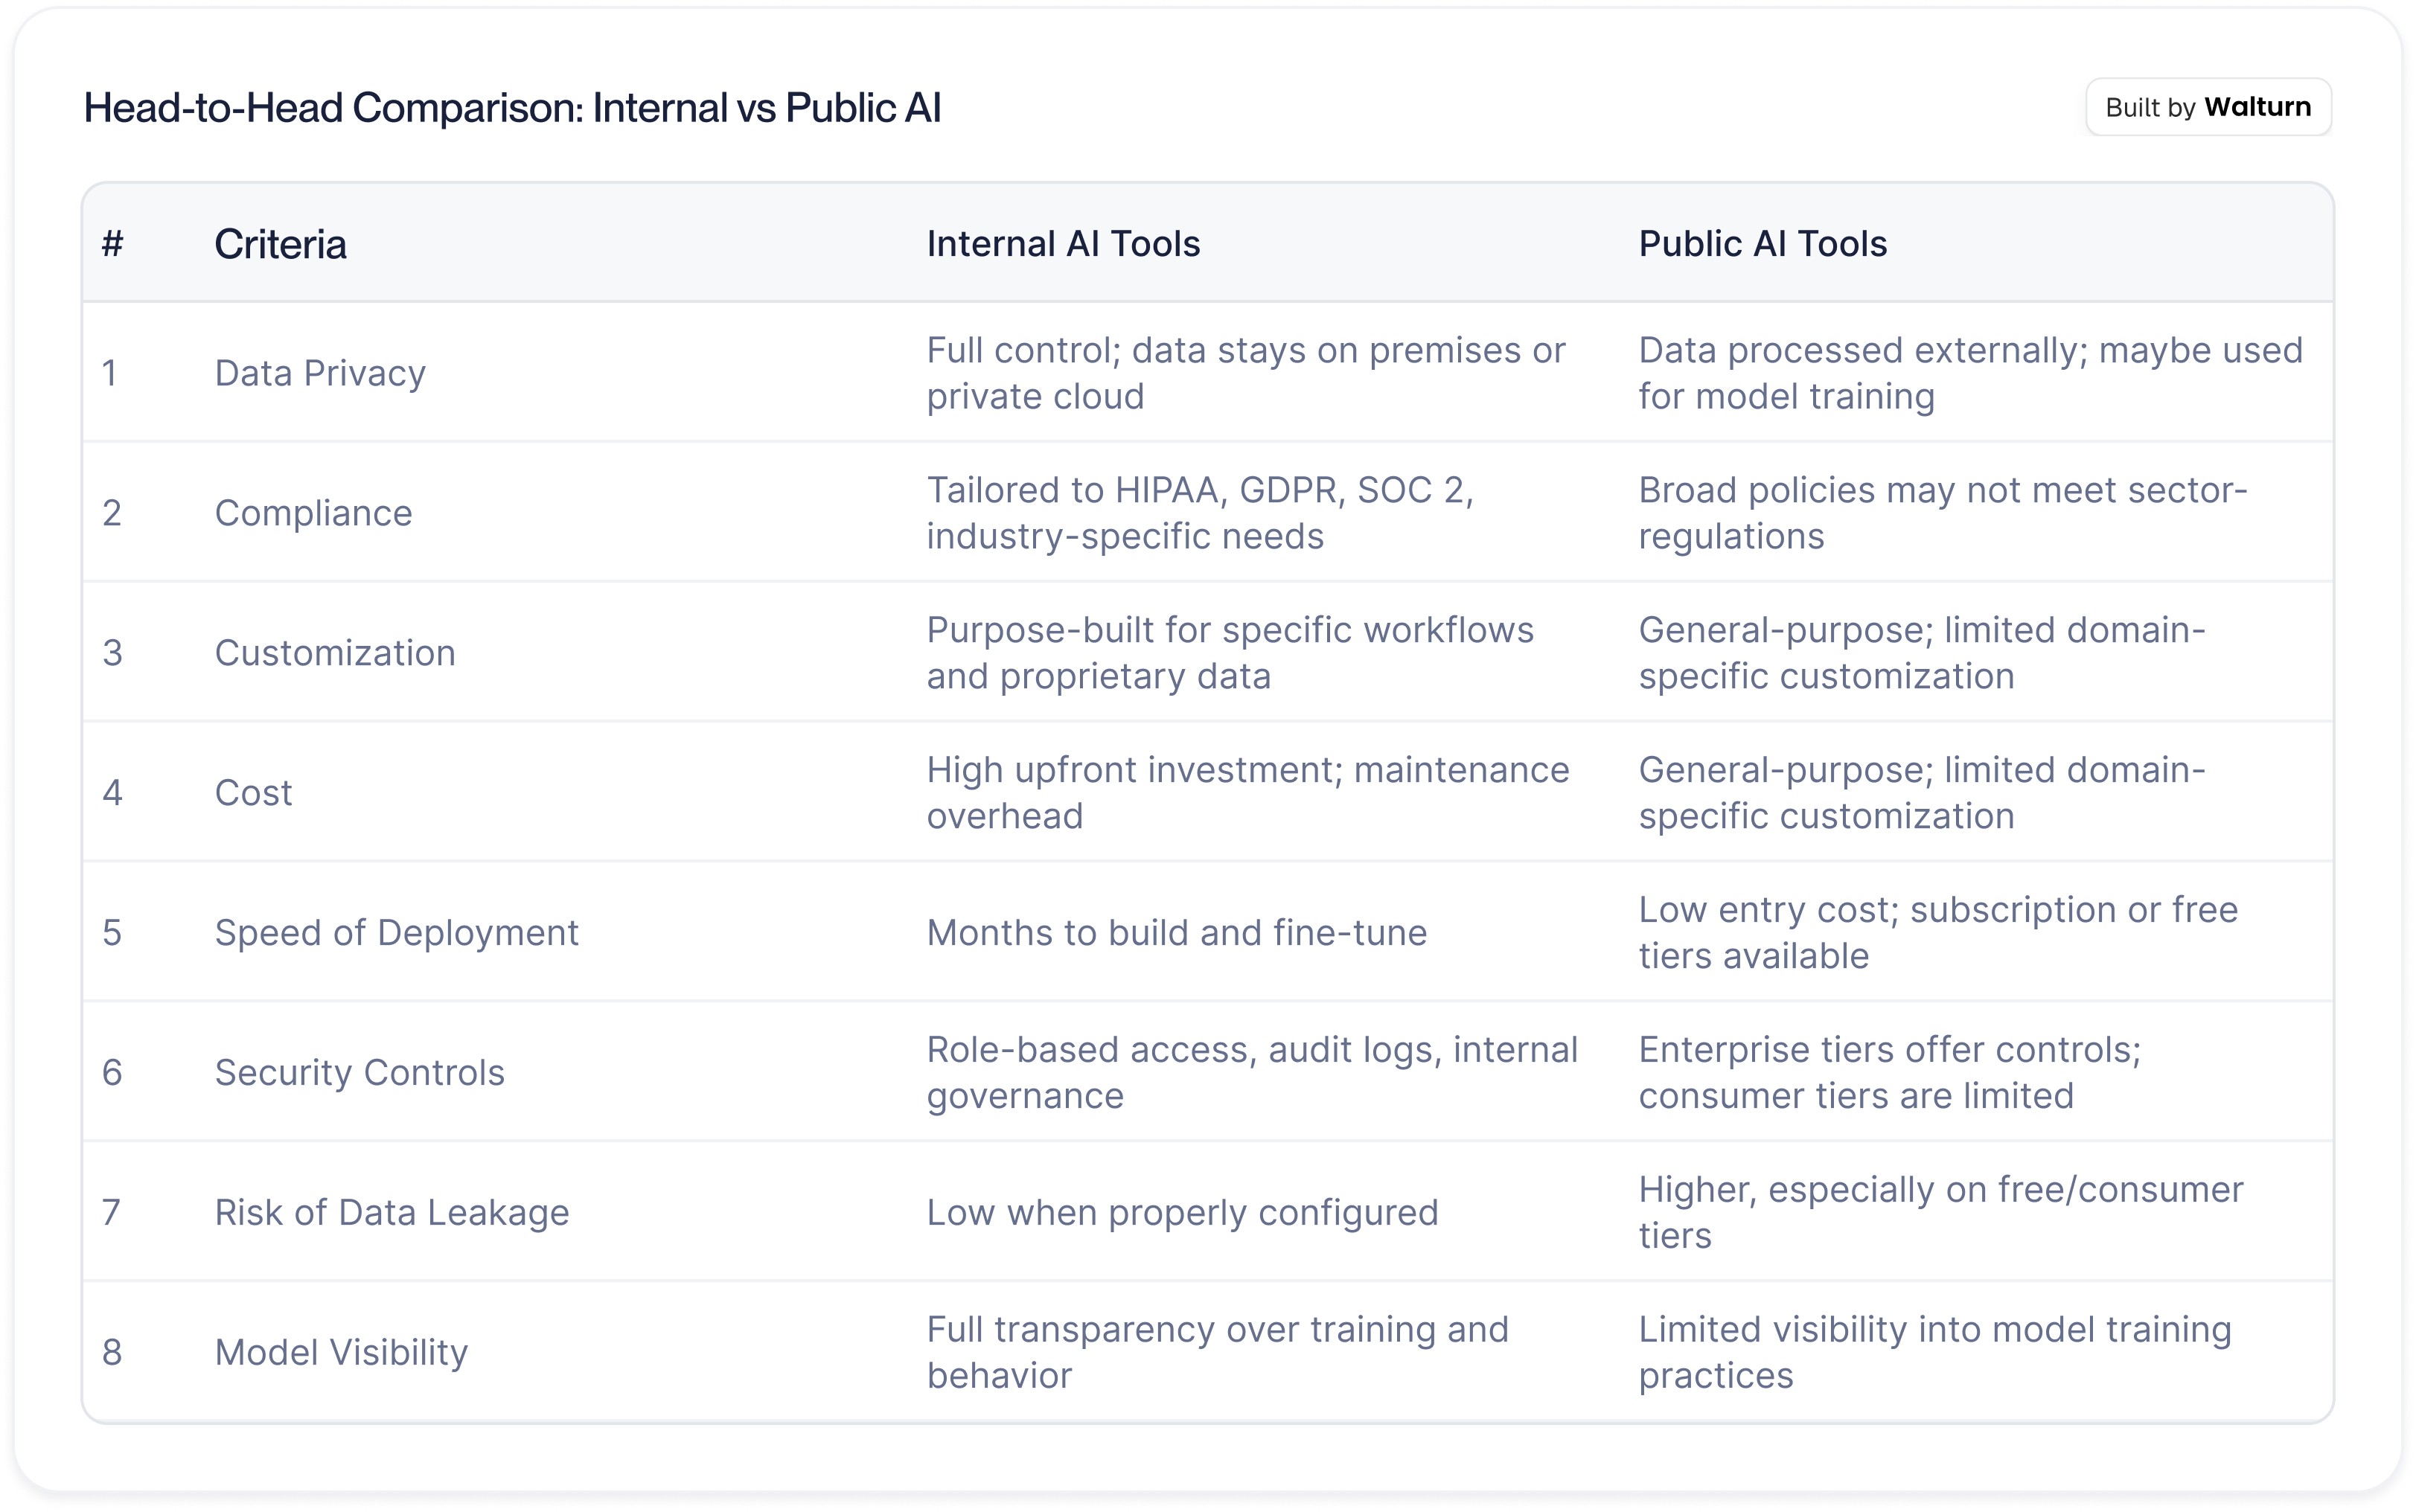Select the Risk of Data Leakage cell
Viewport: 2416px width, 1512px height.
tap(391, 1213)
